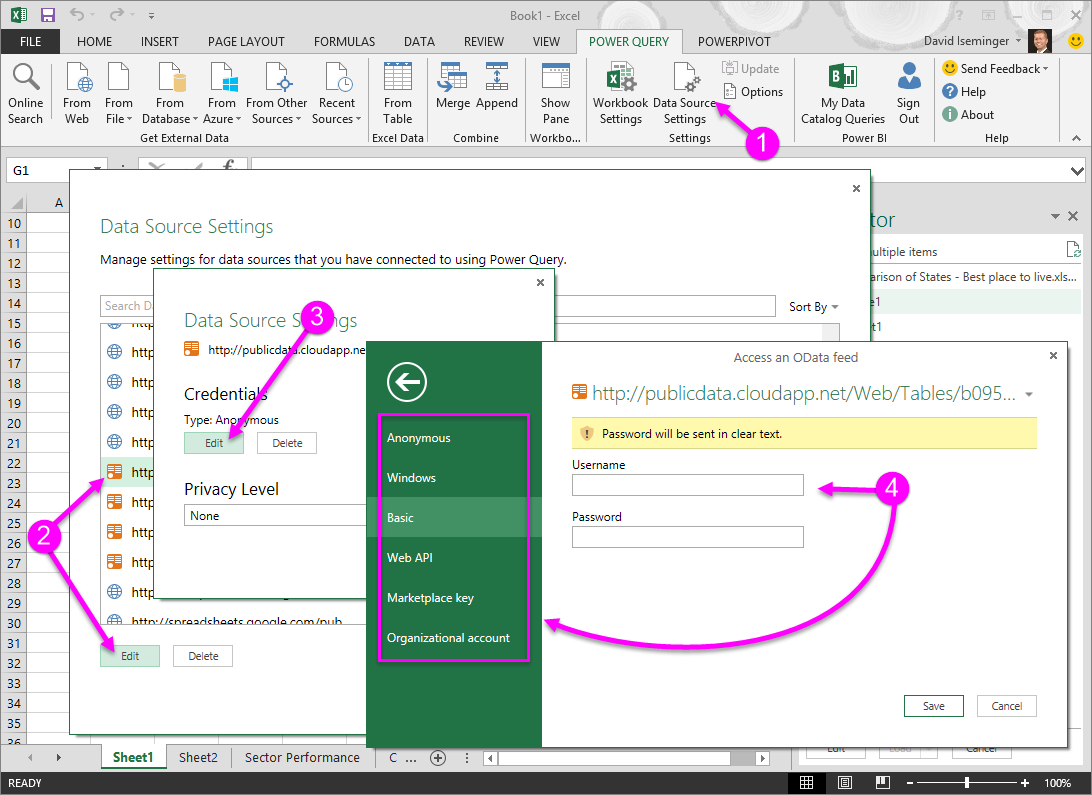Expand the From Database dropdown
The height and width of the screenshot is (795, 1092).
pos(170,93)
